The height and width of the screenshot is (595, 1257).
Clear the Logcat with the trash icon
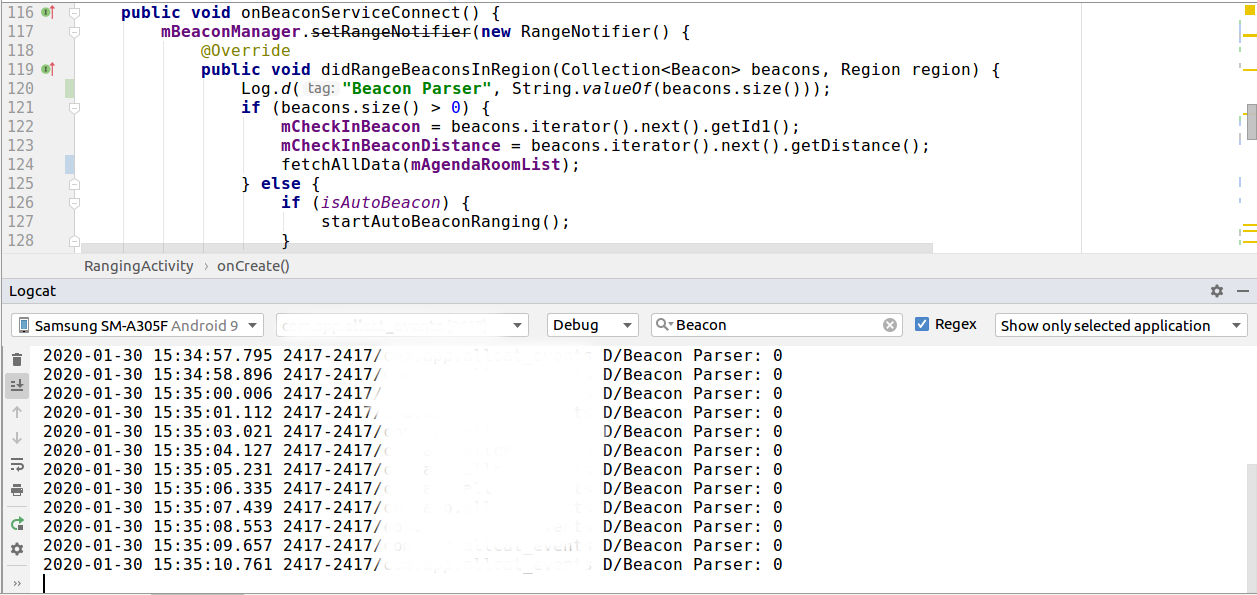coord(17,358)
